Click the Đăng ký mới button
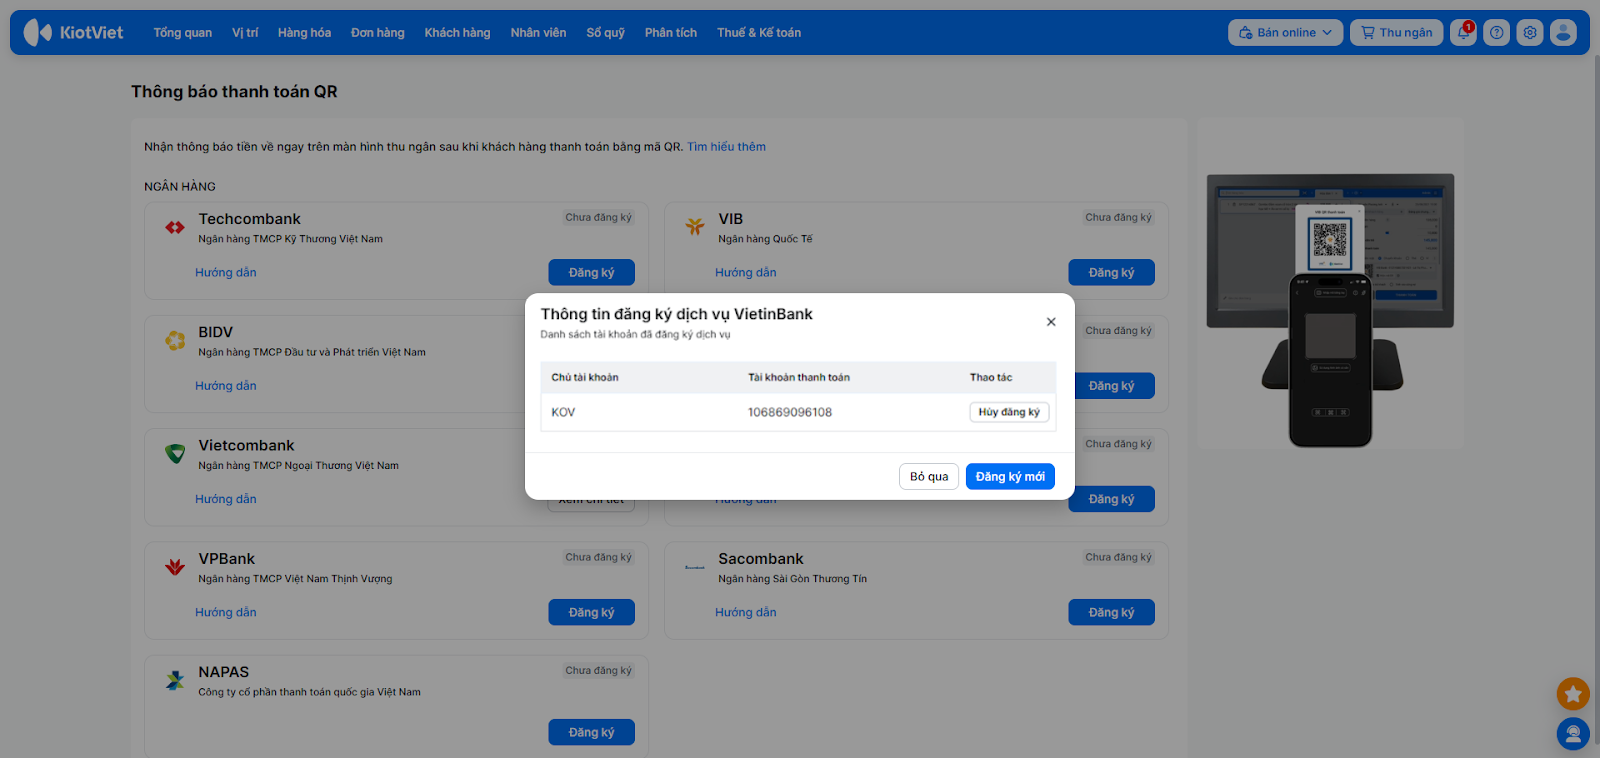 pos(1010,477)
